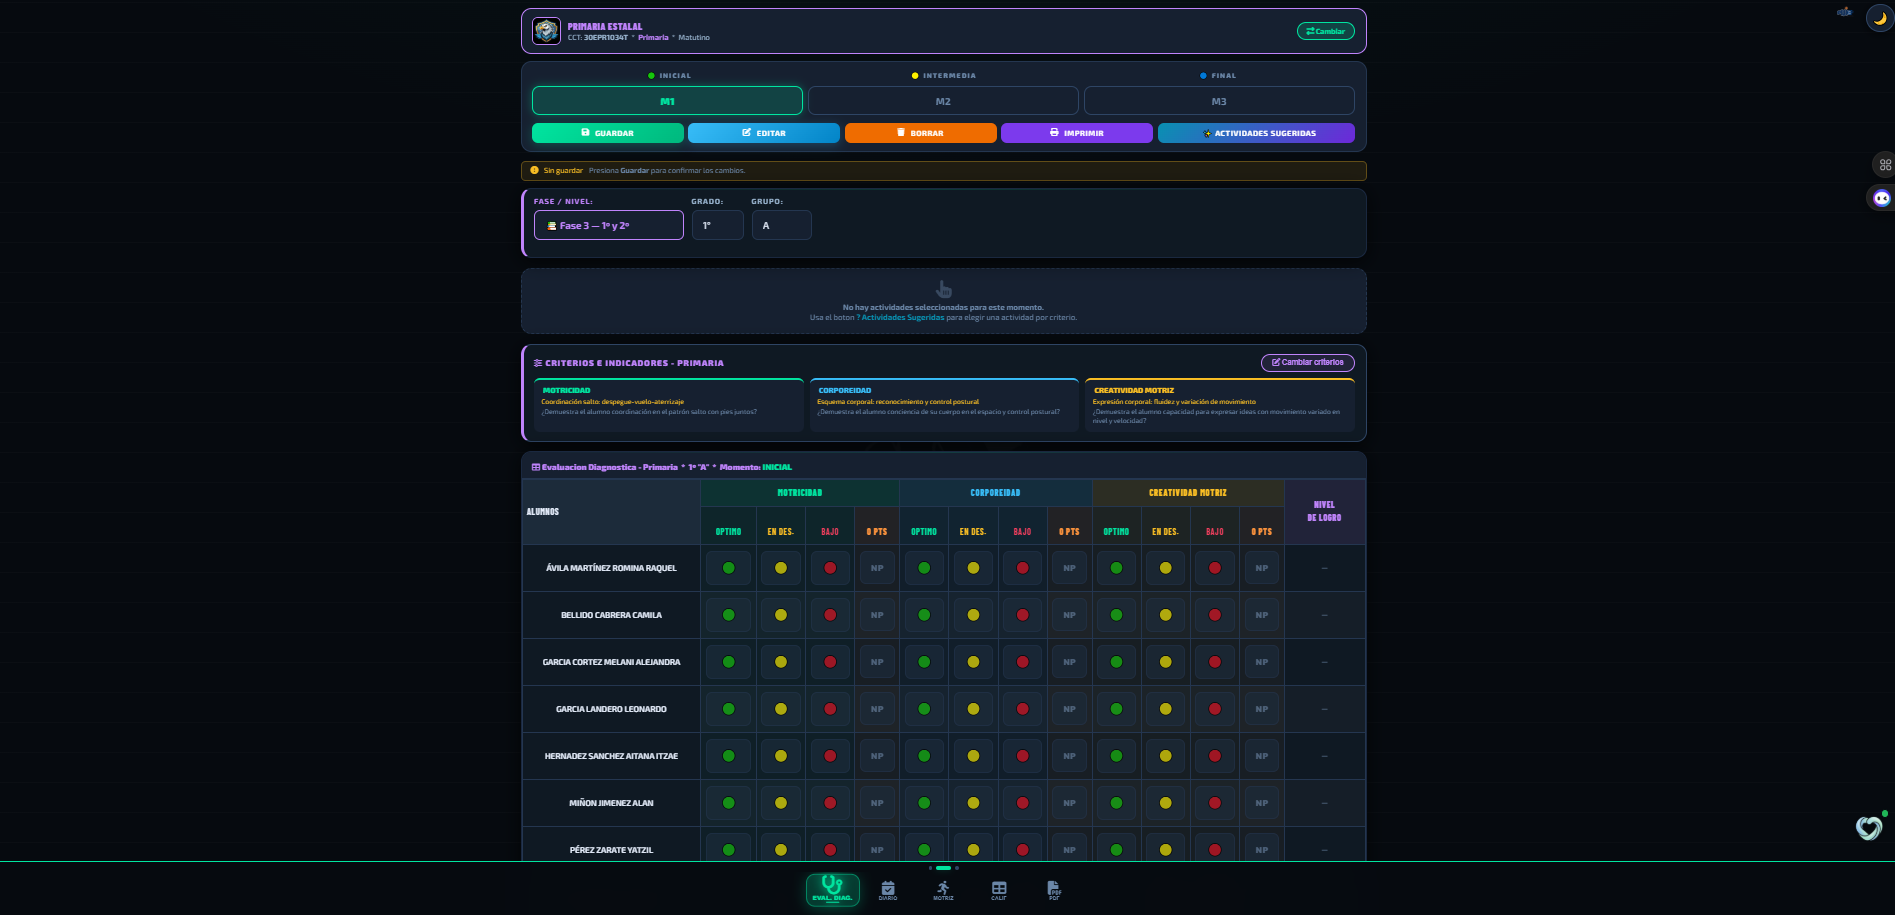Mark Garcia Cortez Creatividad Motriz as Óptimo
The image size is (1895, 915).
1116,662
